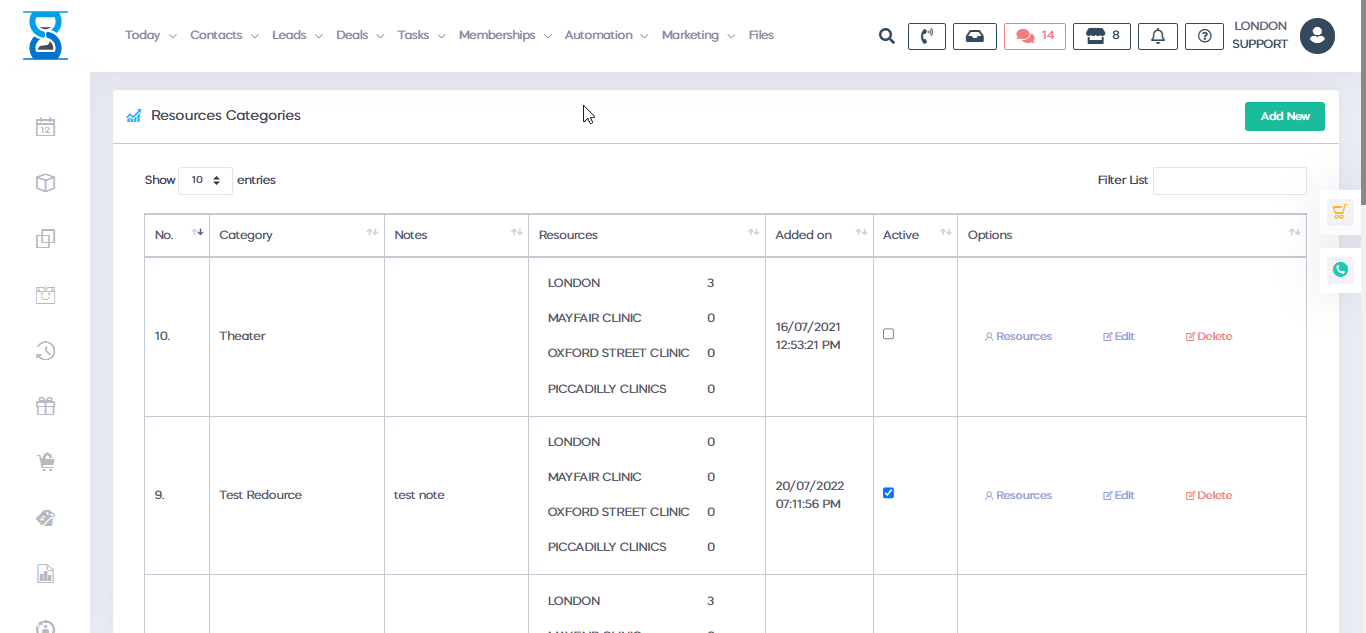Click the Filter List input field
Screen dimensions: 1366x633
coord(1229,180)
